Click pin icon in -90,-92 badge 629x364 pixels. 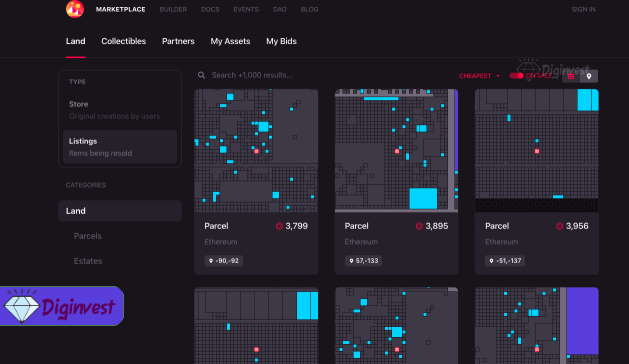[211, 261]
